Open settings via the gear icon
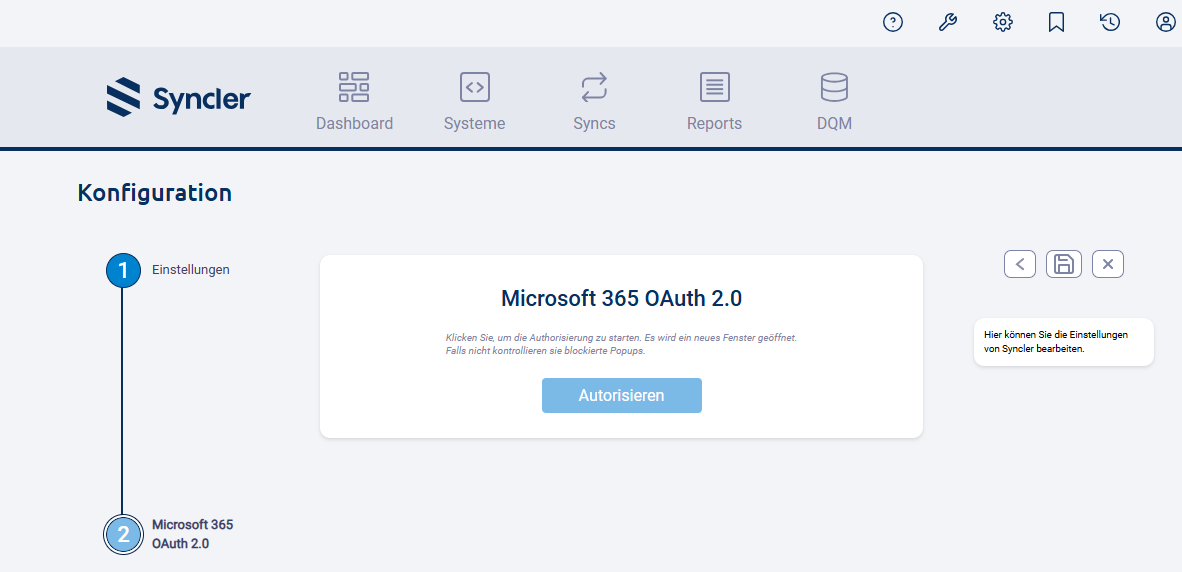Viewport: 1182px width, 572px height. click(x=1003, y=22)
